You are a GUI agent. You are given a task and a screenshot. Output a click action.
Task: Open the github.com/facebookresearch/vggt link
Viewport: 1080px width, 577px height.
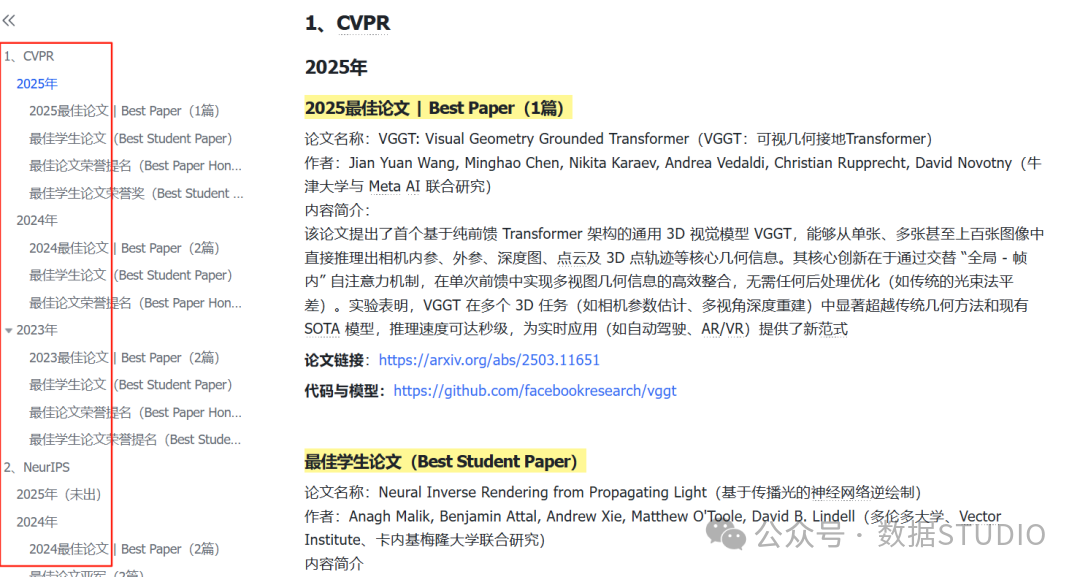(x=534, y=391)
